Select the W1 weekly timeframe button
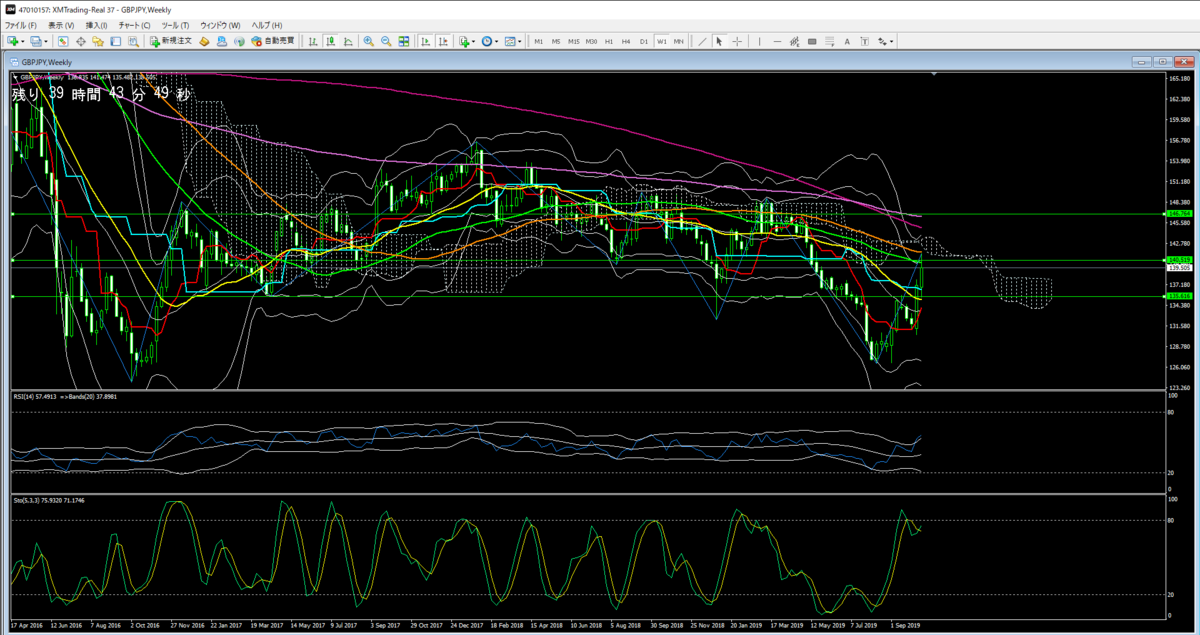 click(x=662, y=41)
